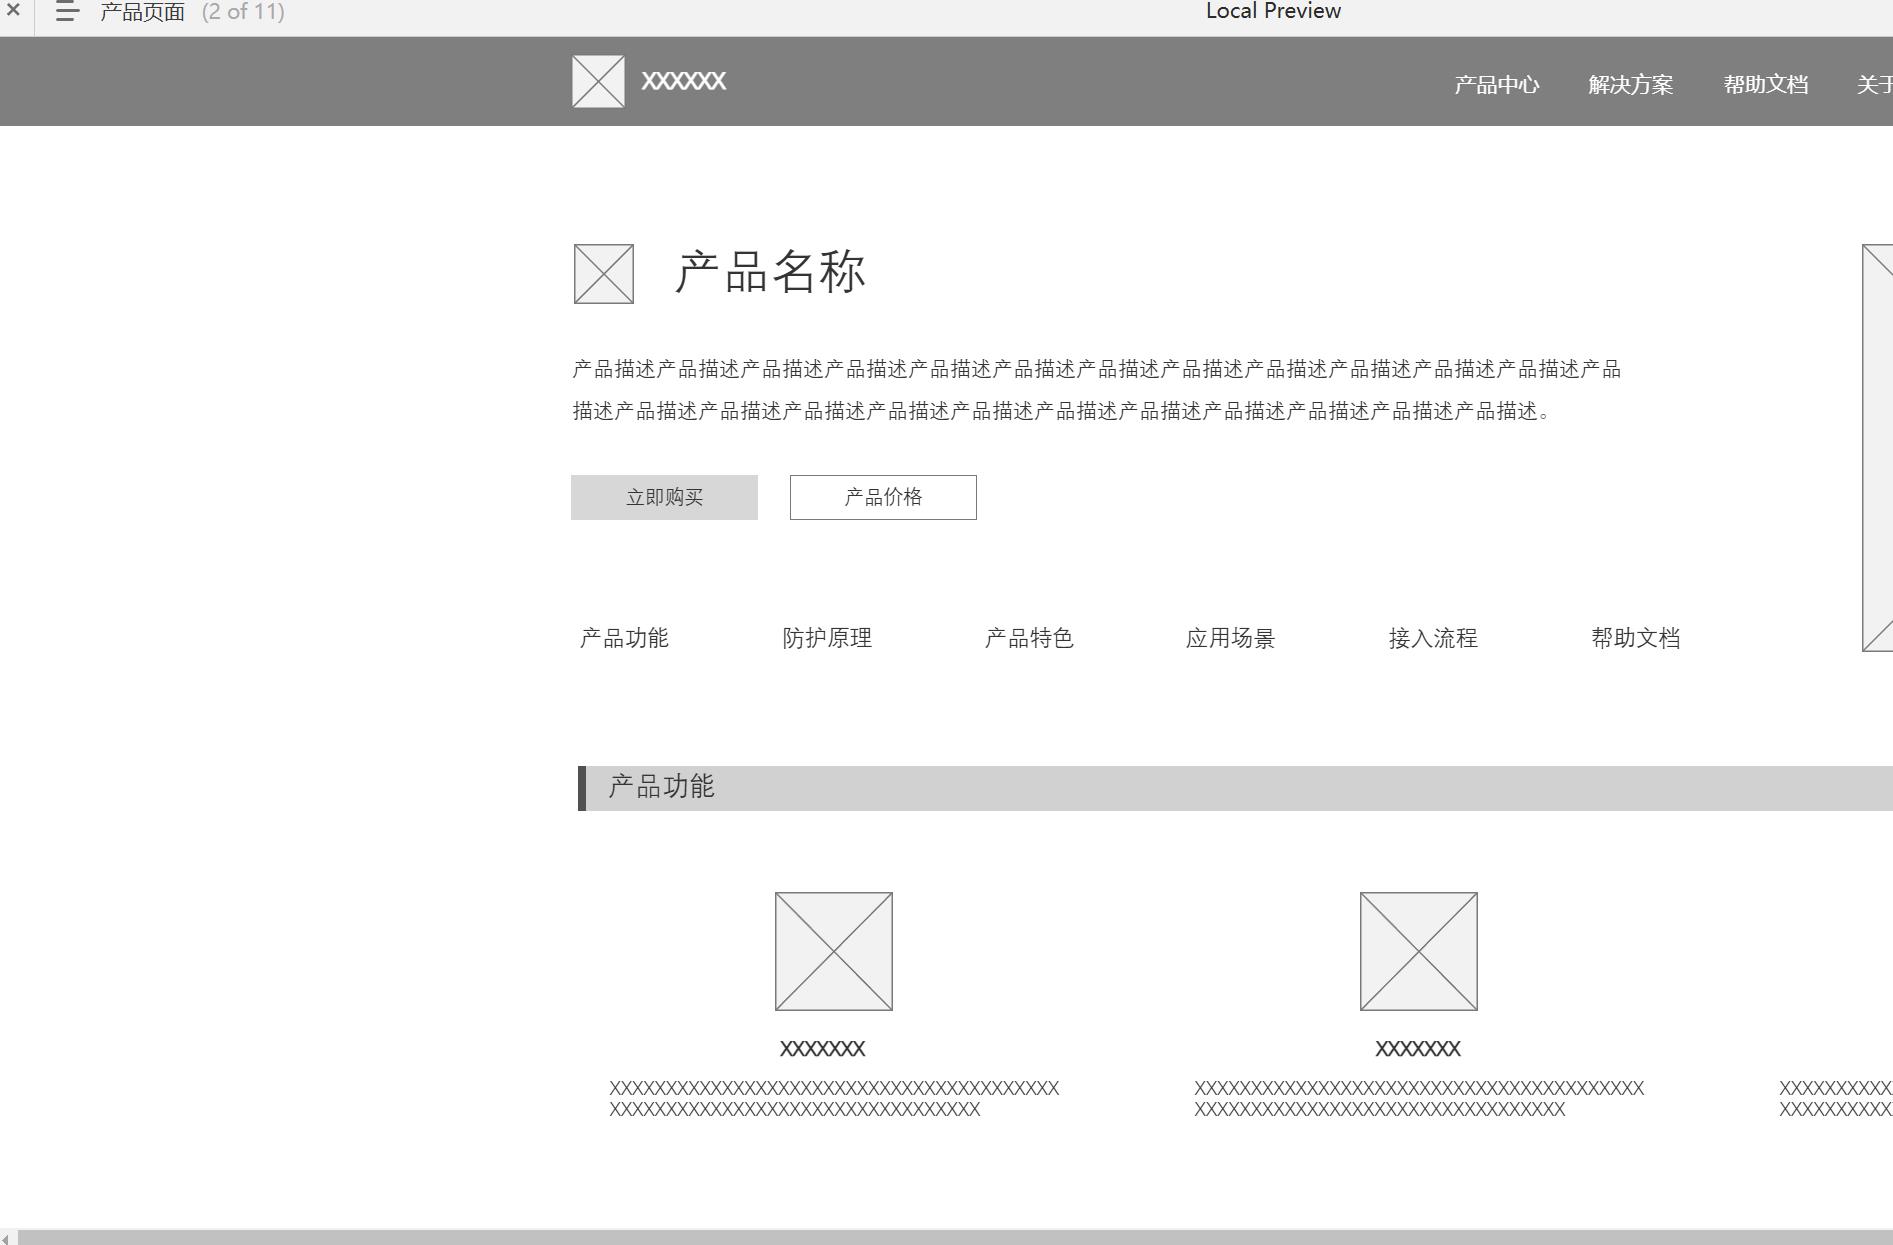Click the product icon placeholder beside 产品名称
The width and height of the screenshot is (1893, 1245).
[x=604, y=273]
